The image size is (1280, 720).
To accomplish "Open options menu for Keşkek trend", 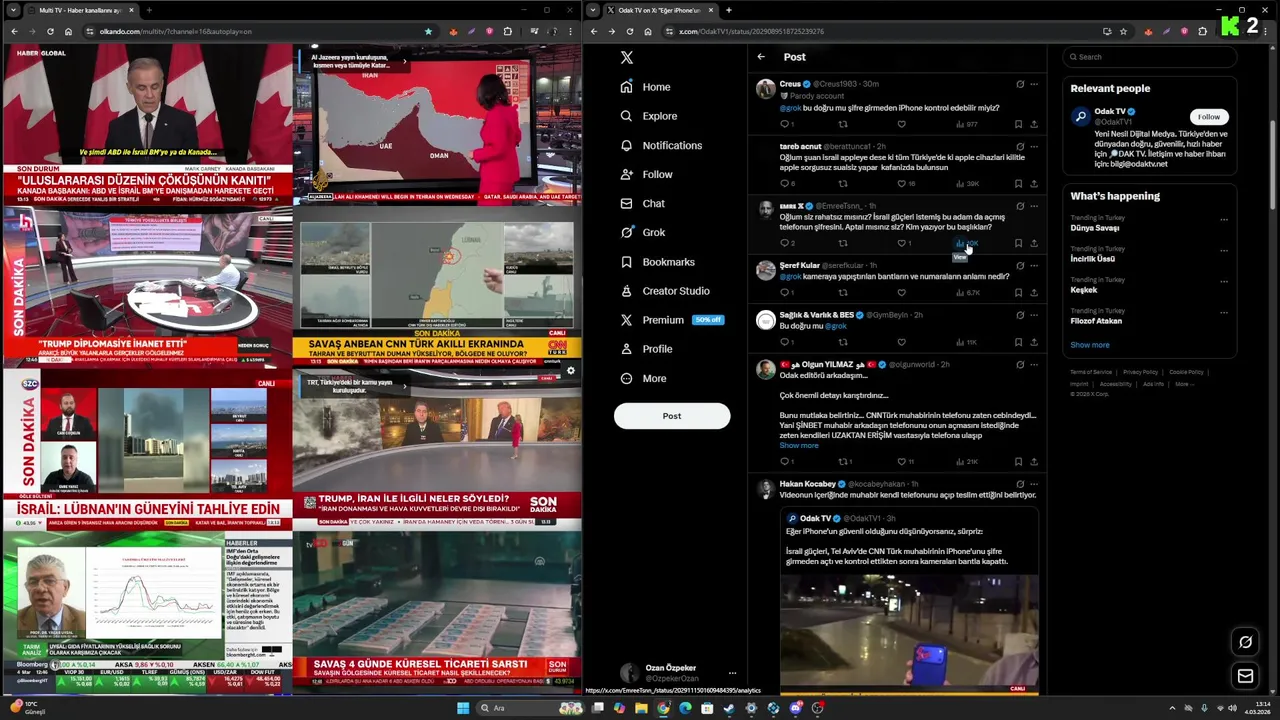I will coord(1224,281).
